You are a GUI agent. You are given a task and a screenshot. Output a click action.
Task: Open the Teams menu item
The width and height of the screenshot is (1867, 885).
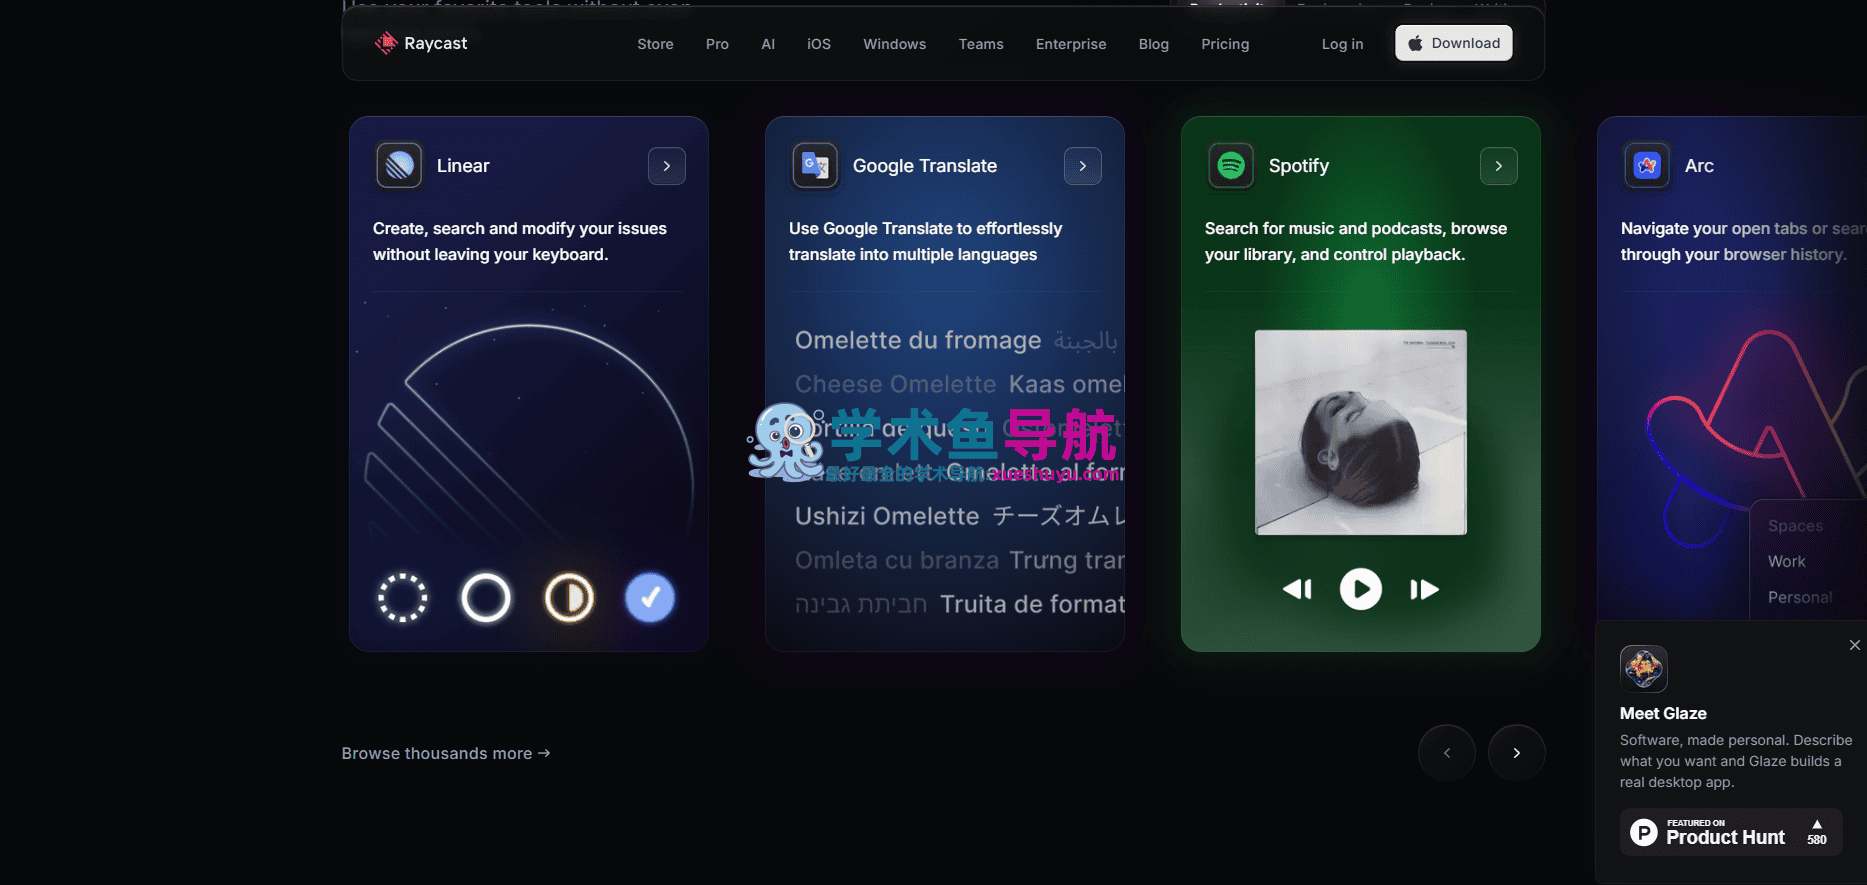point(981,44)
